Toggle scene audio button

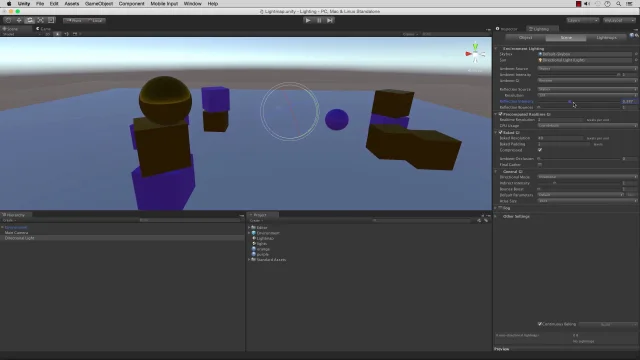[66, 34]
